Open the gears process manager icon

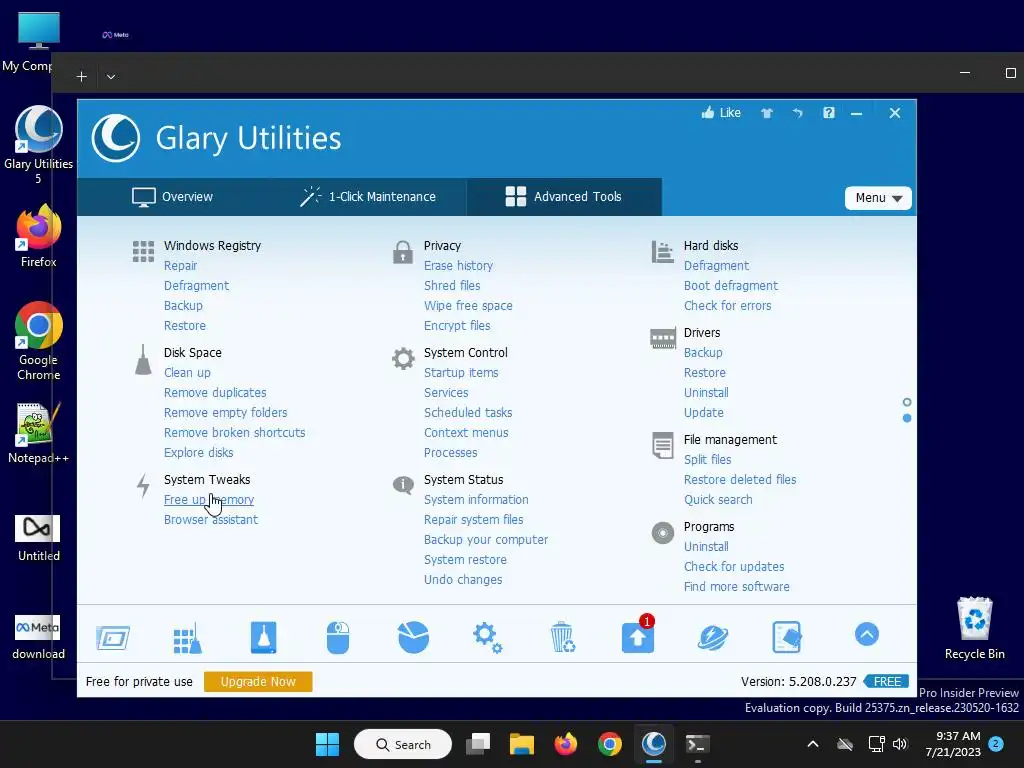[x=487, y=637]
